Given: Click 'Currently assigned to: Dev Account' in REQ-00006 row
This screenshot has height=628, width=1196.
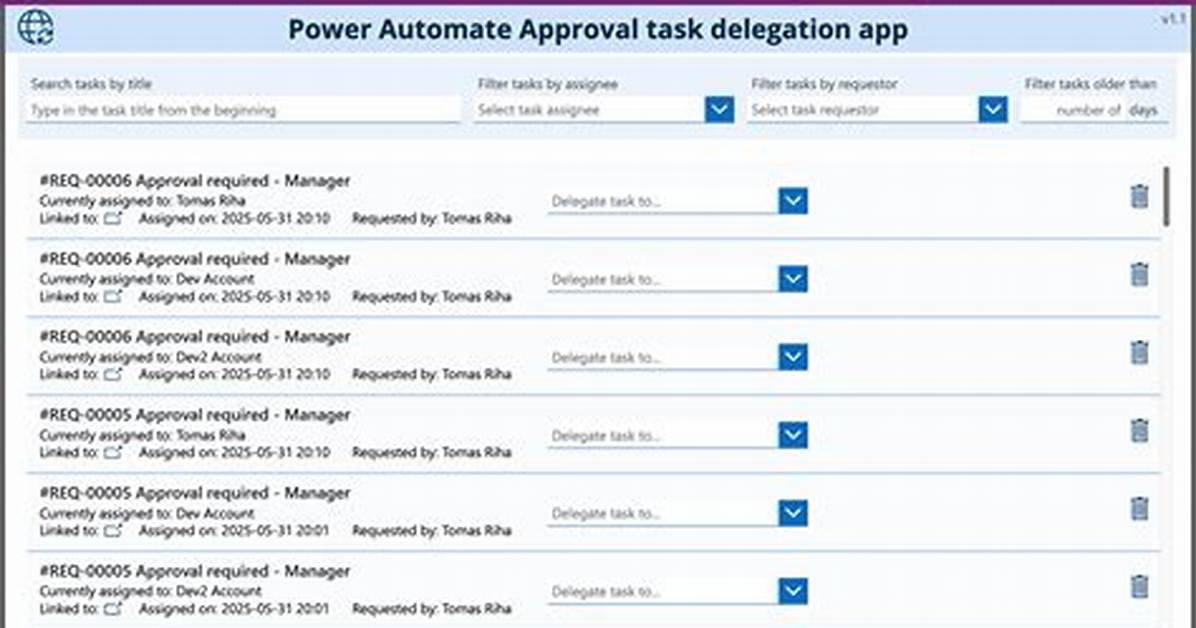Looking at the screenshot, I should coord(146,279).
